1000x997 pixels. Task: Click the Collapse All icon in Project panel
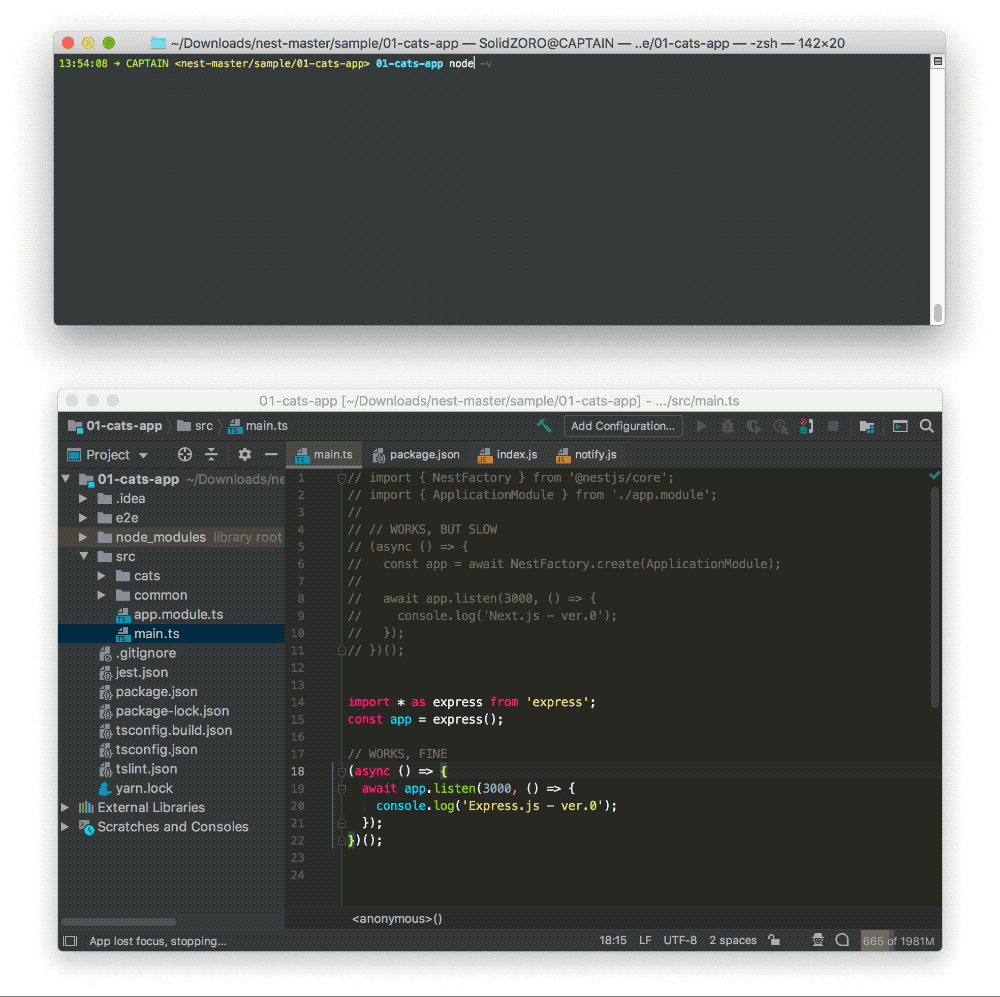coord(211,454)
